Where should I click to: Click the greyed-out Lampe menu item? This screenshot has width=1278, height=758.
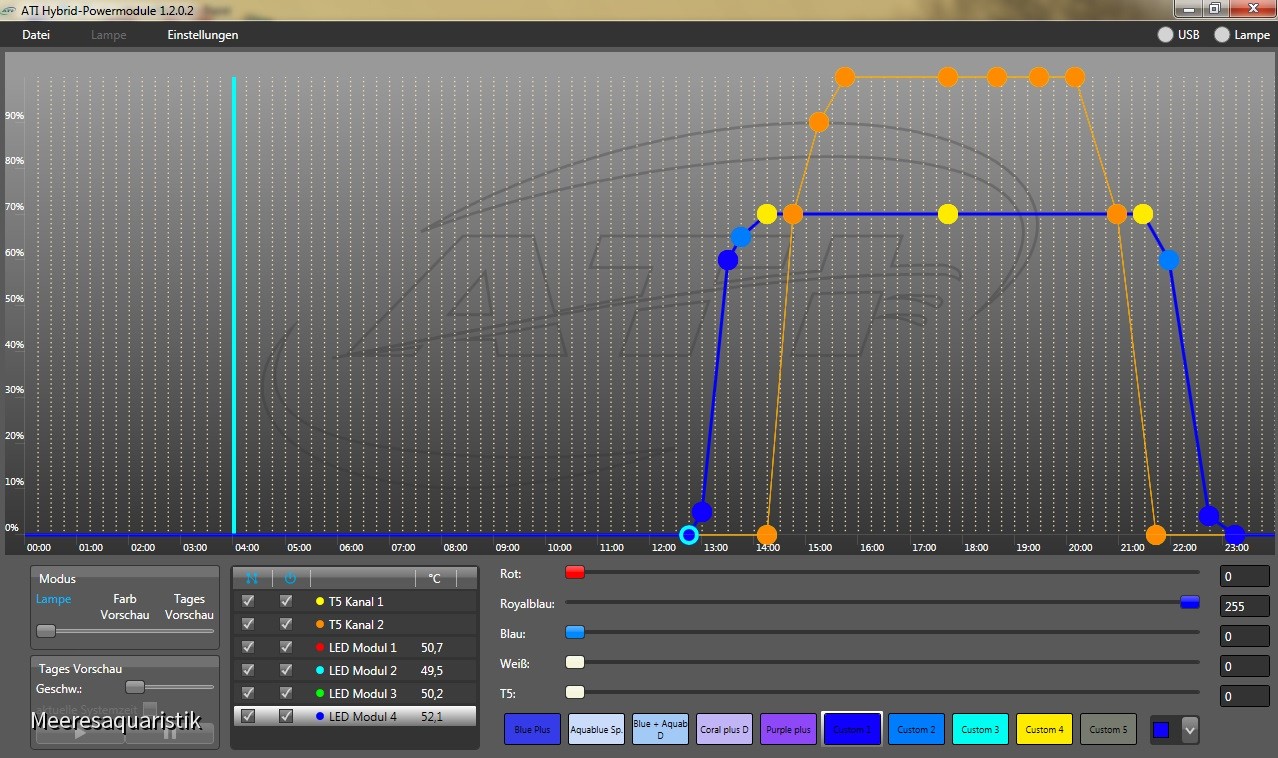tap(109, 35)
